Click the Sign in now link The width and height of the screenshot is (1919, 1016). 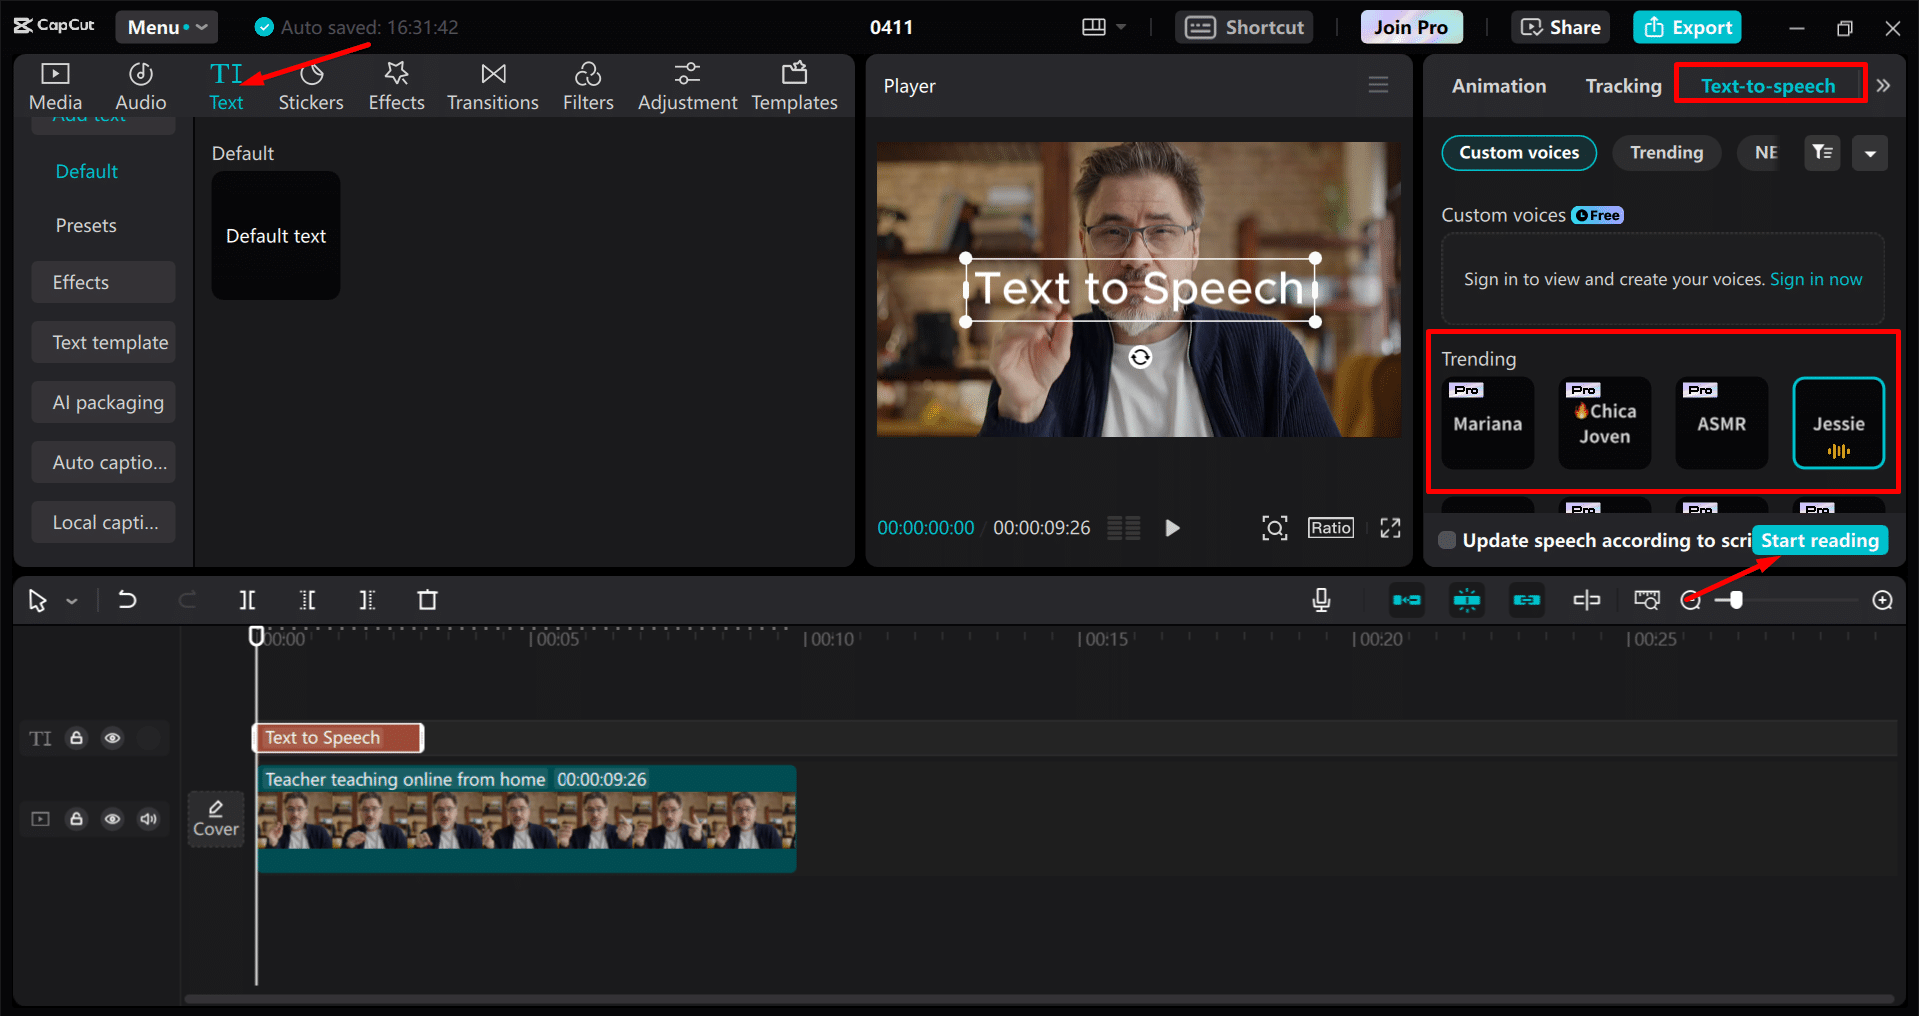pyautogui.click(x=1815, y=280)
